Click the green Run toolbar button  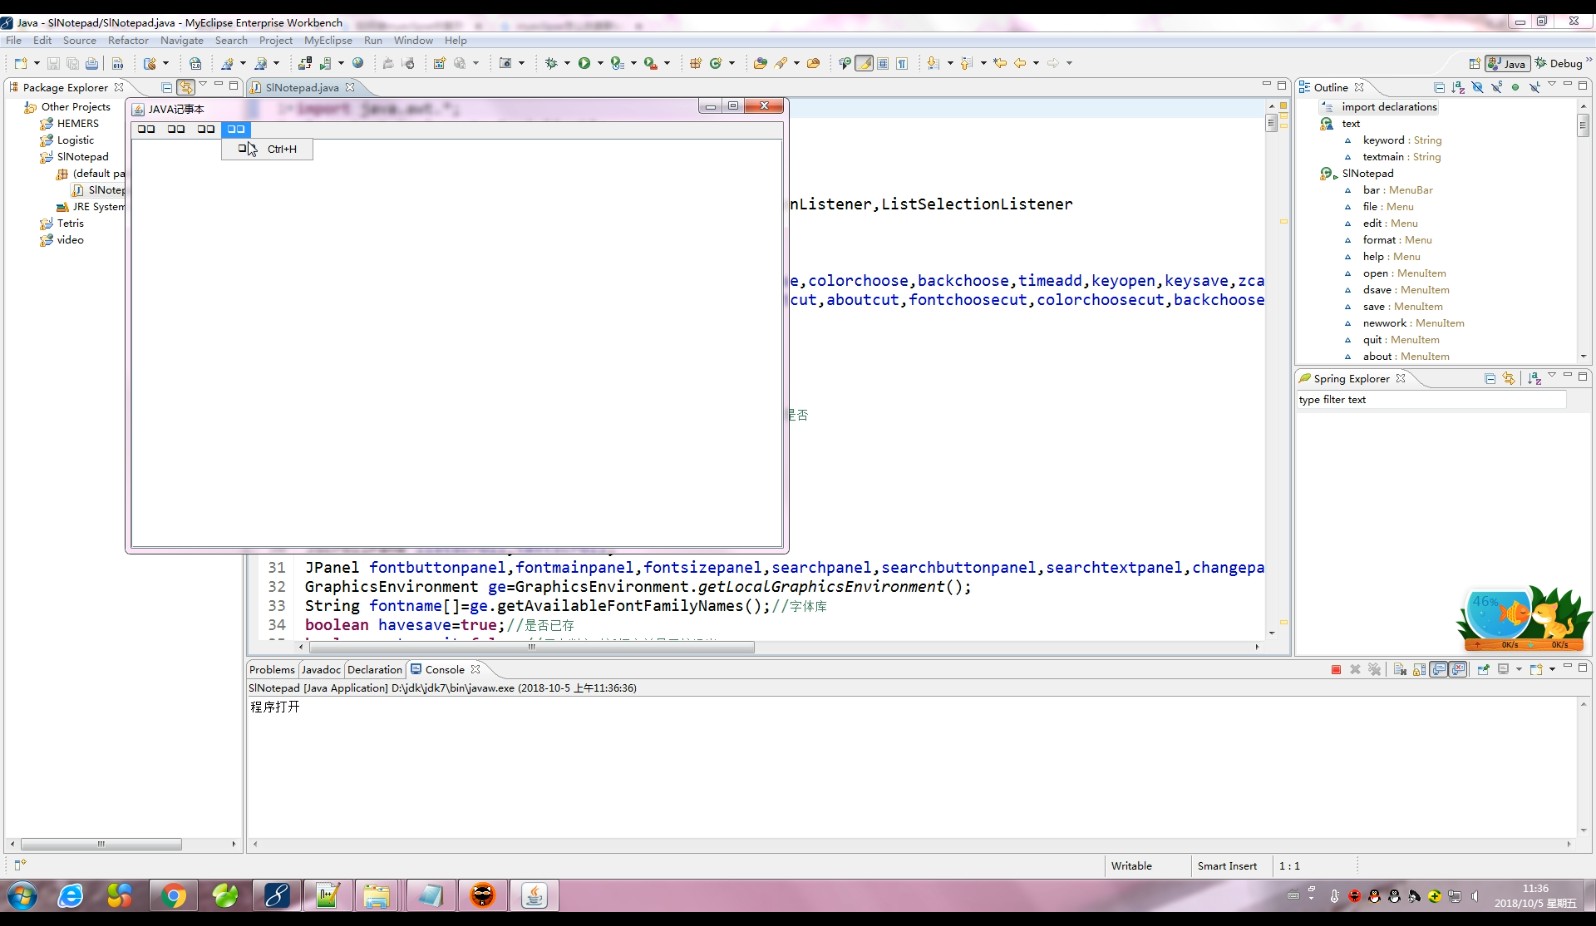click(x=584, y=63)
